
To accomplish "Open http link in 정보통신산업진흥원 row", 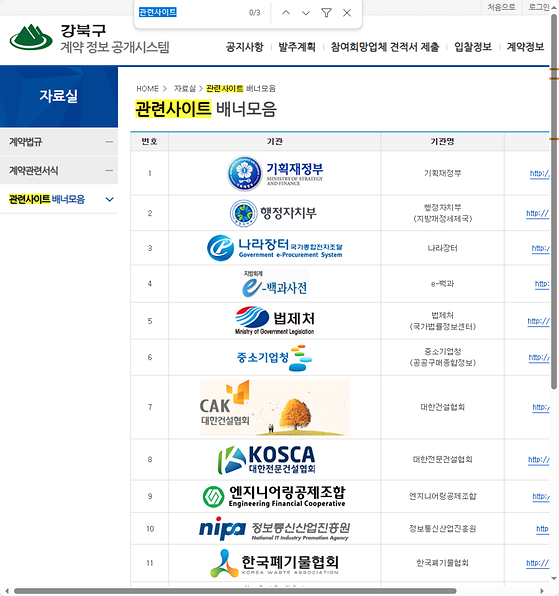I will click(543, 529).
